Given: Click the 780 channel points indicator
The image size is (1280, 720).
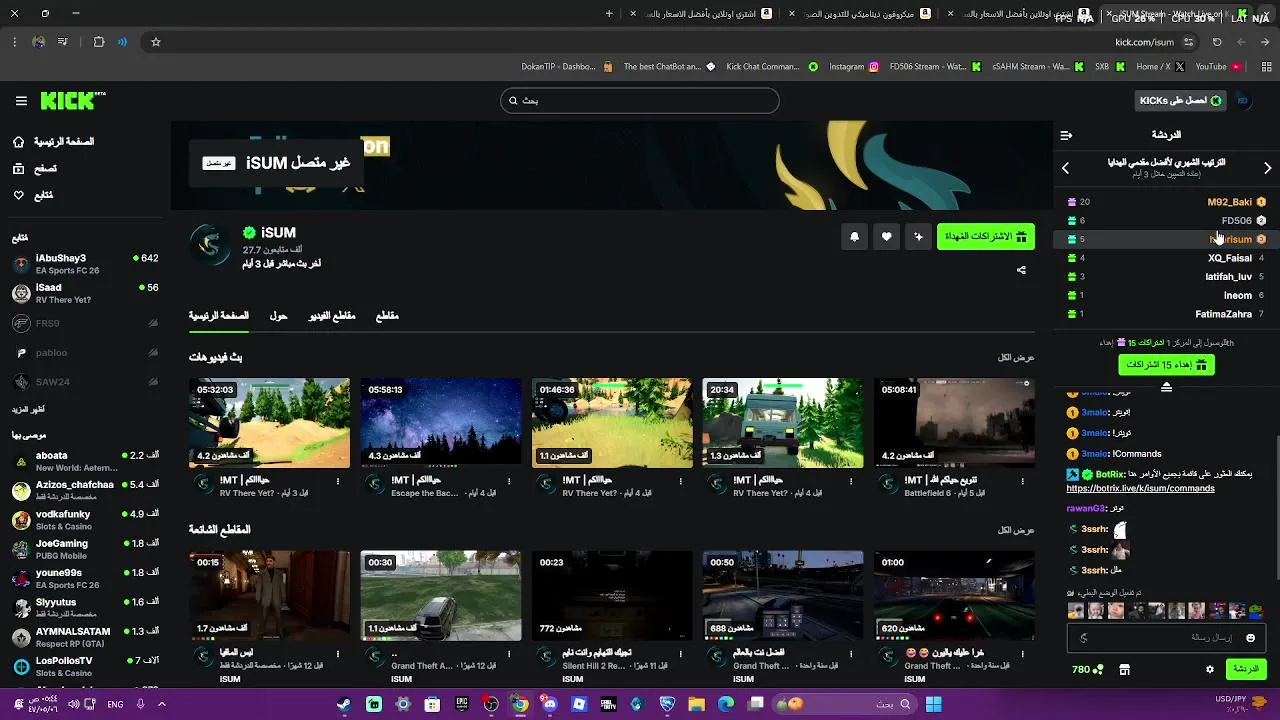Looking at the screenshot, I should tap(1087, 669).
